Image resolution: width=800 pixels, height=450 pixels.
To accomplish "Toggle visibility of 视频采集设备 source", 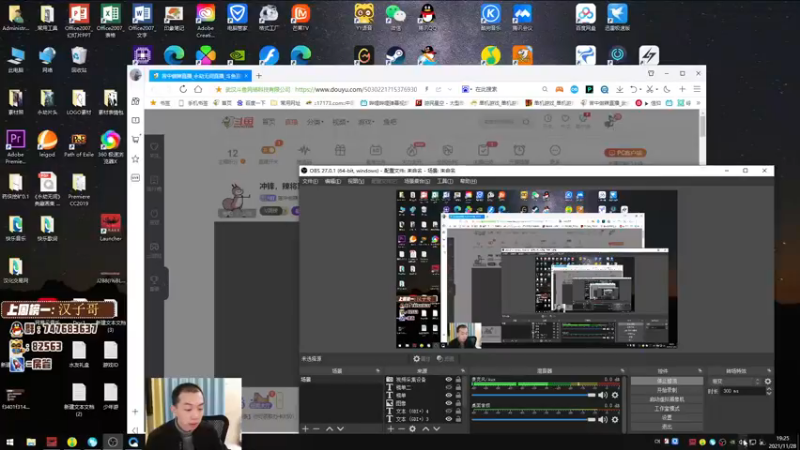I will (x=448, y=380).
